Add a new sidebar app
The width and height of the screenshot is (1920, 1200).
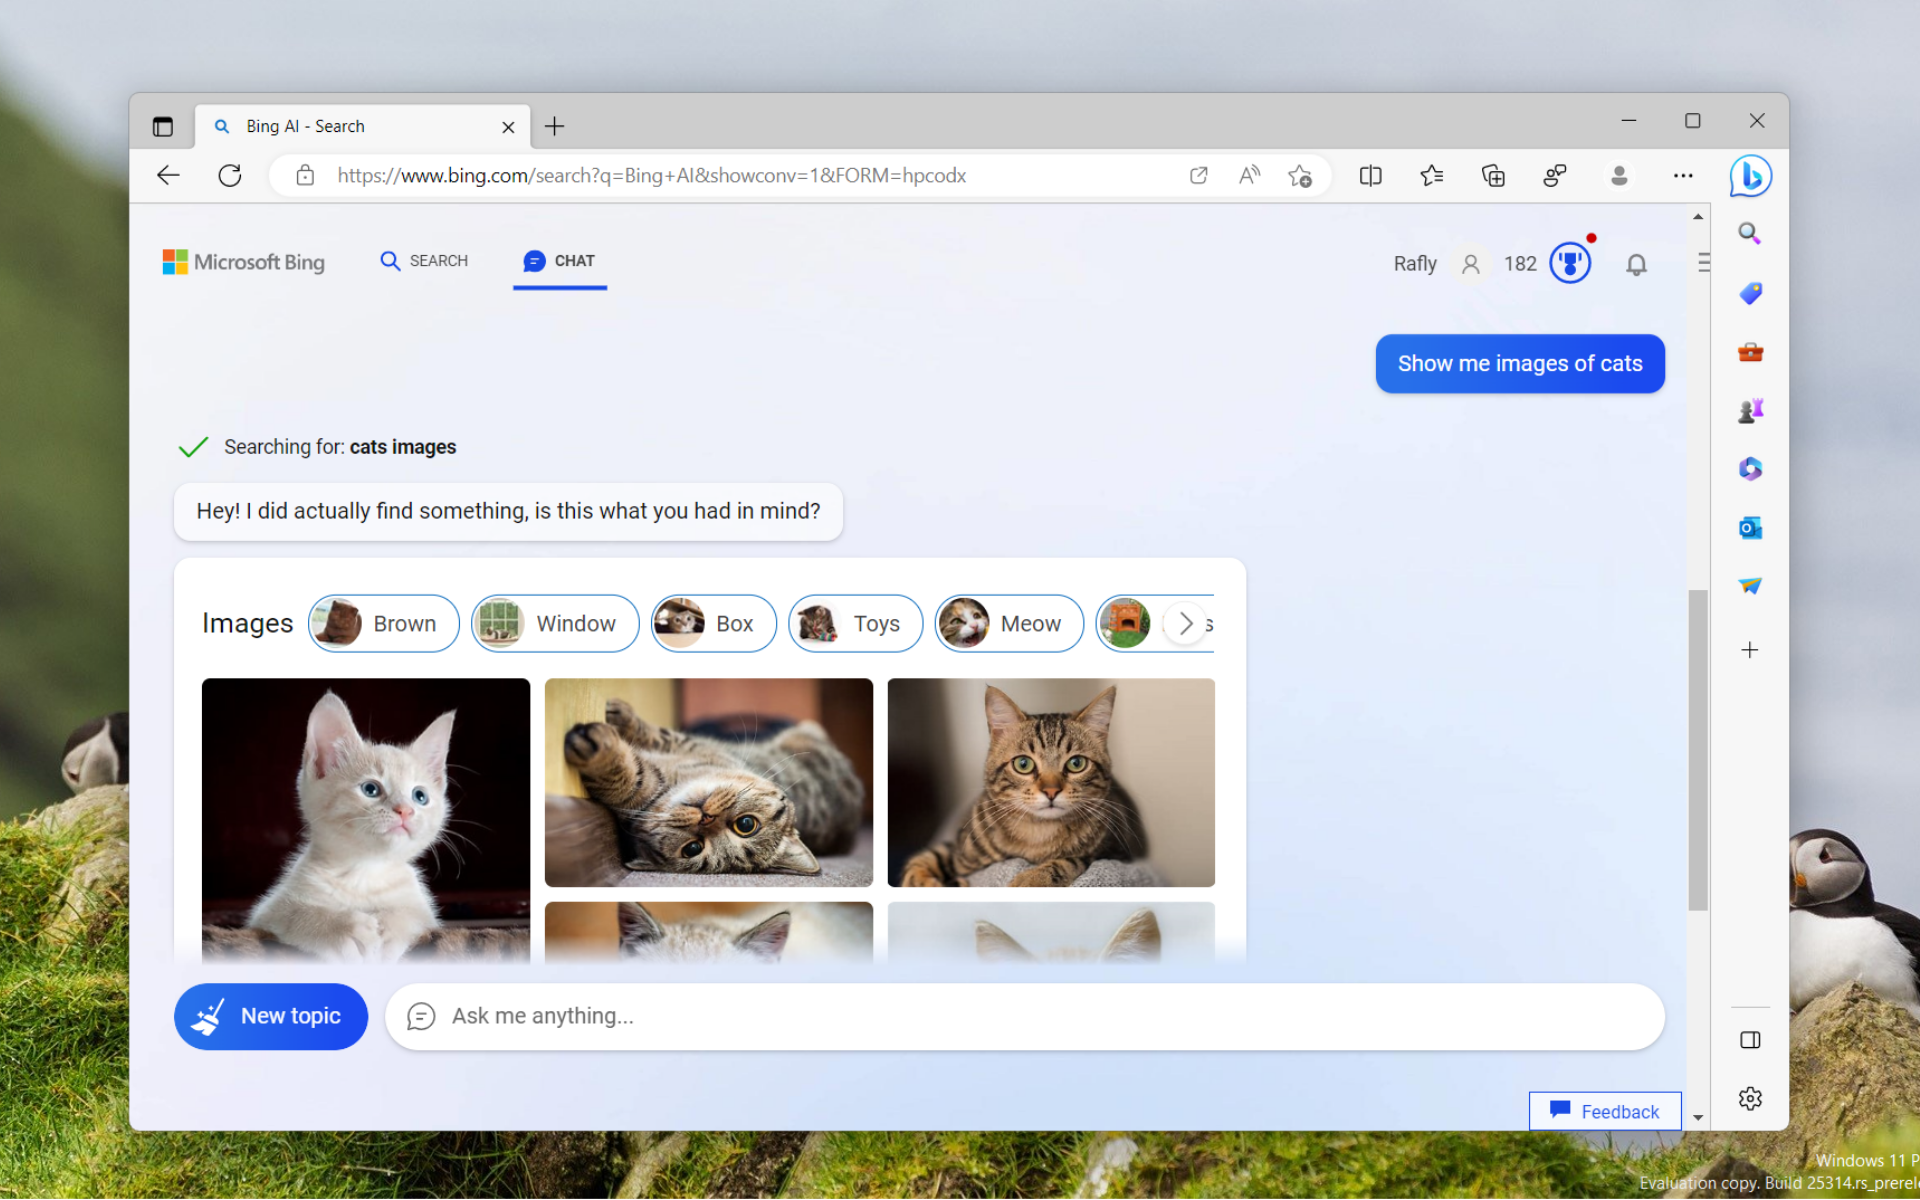coord(1750,650)
